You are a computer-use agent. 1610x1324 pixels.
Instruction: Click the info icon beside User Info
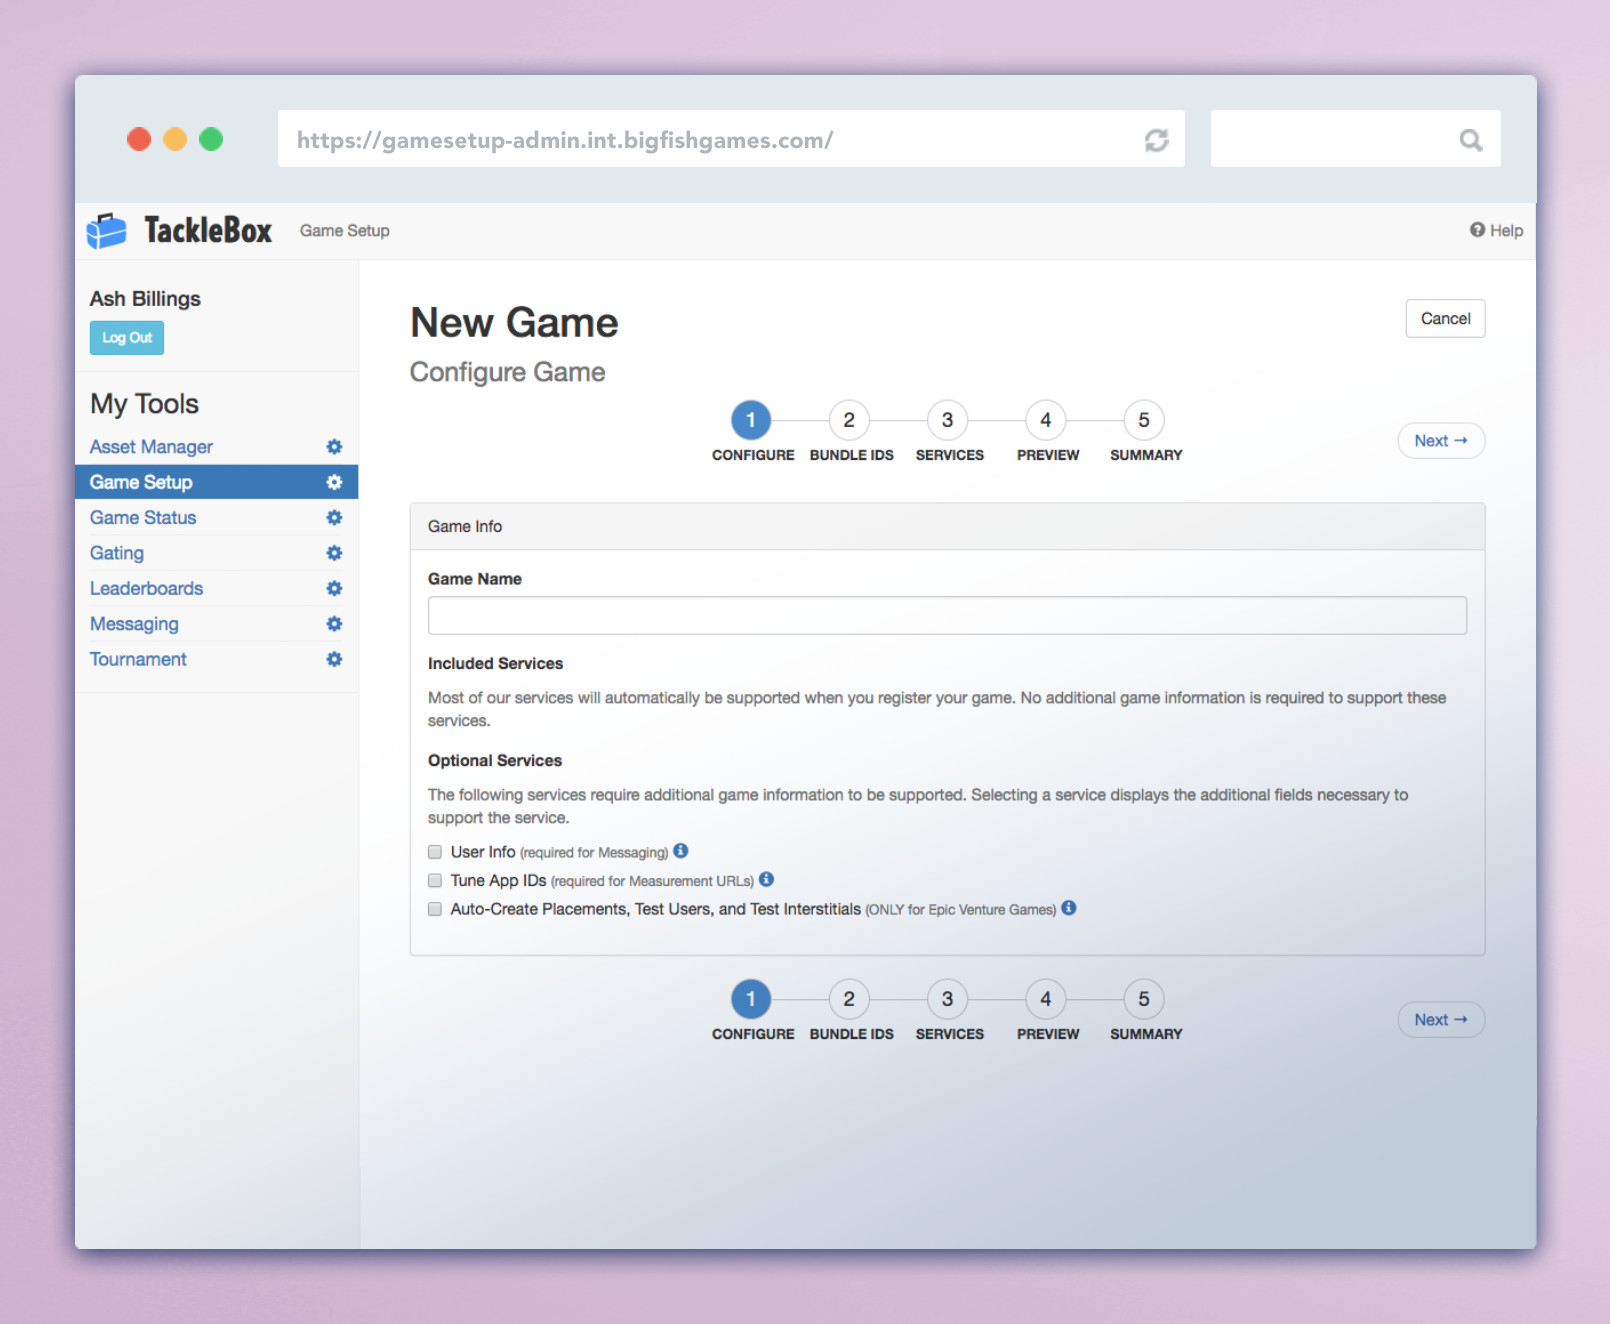click(x=681, y=851)
